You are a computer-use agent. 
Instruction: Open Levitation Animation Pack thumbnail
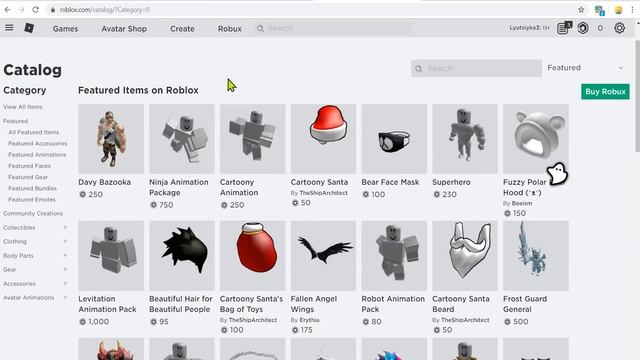coord(111,256)
